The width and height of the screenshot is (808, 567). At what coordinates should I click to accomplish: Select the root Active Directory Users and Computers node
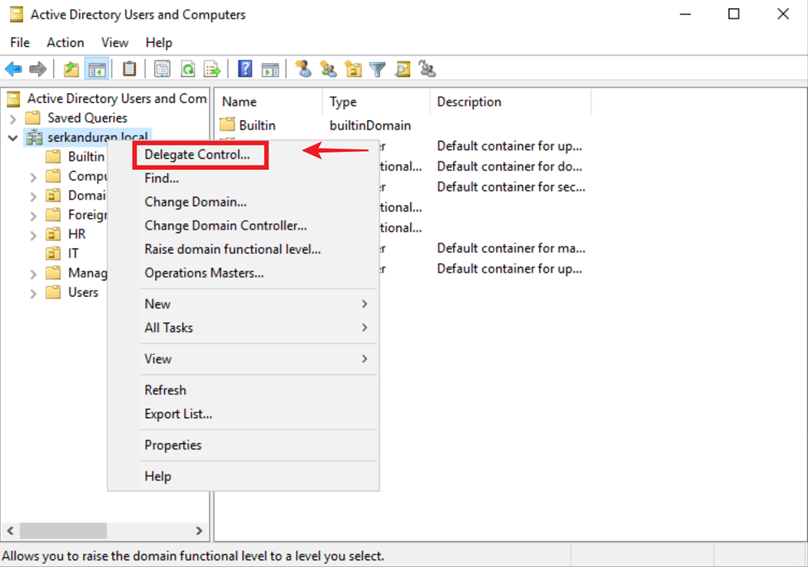(116, 98)
